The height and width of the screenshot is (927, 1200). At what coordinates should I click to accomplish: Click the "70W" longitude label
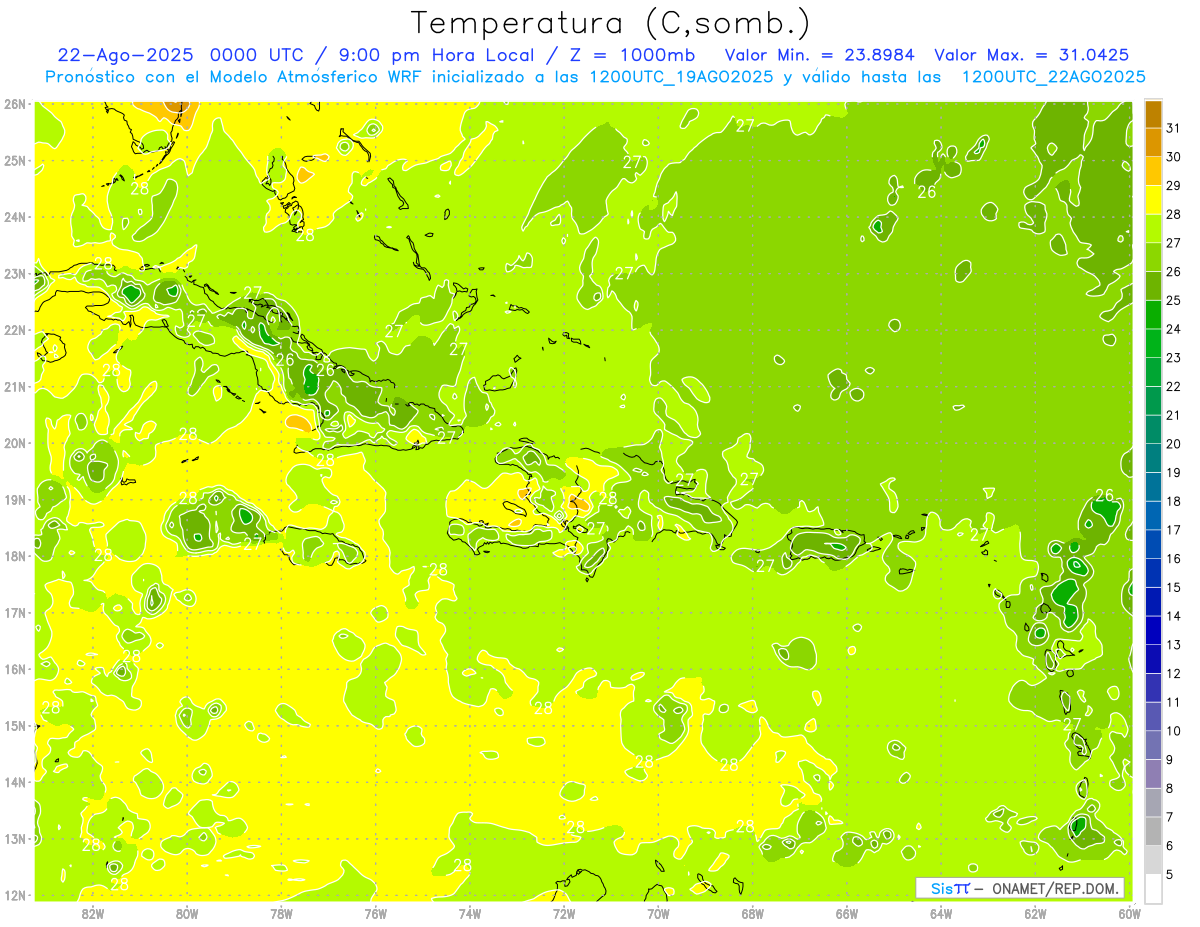coord(658,913)
